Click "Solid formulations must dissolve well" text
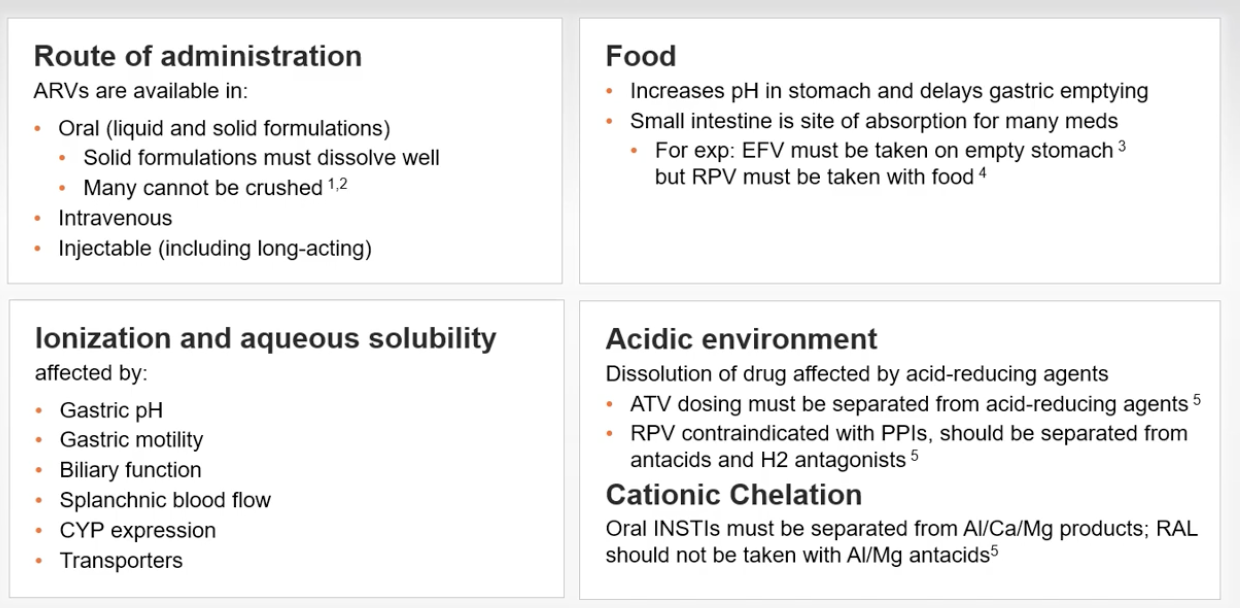 click(x=261, y=157)
